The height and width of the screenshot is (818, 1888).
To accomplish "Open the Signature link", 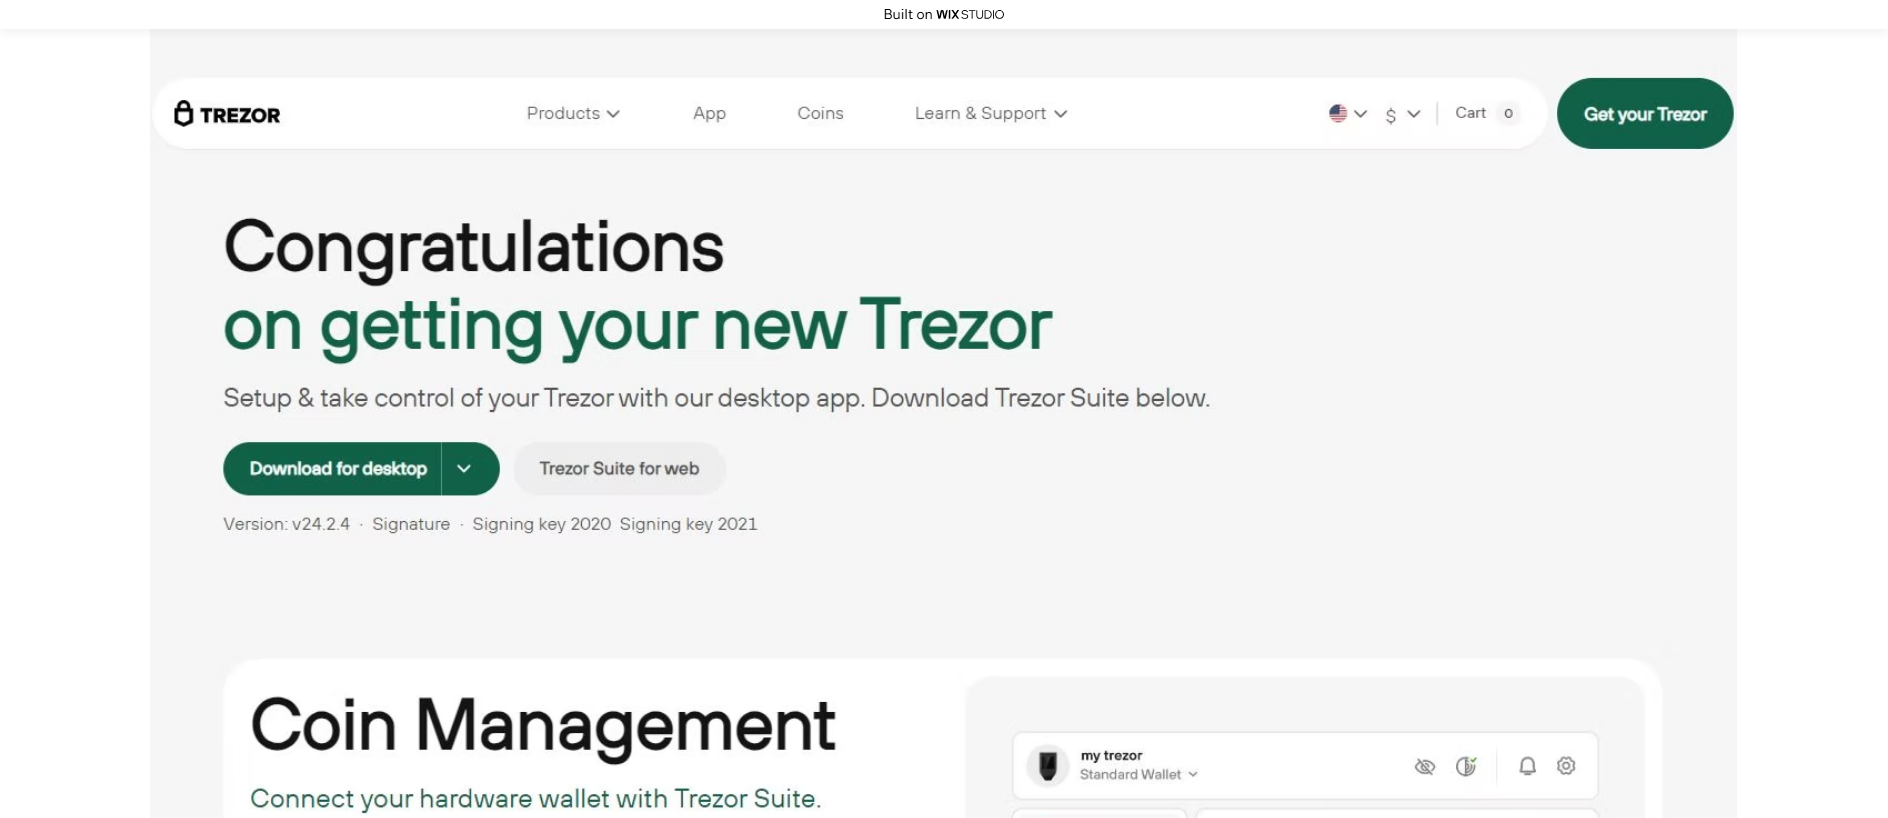I will 411,524.
